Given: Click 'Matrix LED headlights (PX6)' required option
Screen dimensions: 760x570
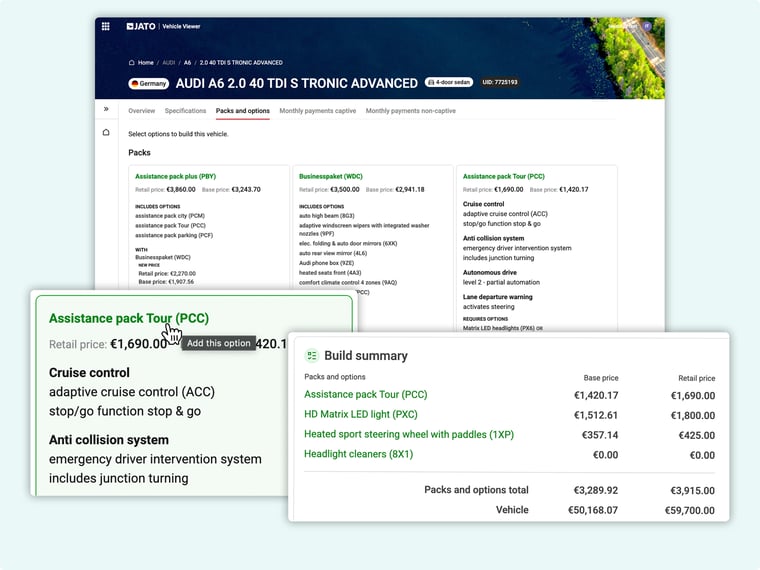Looking at the screenshot, I should (x=499, y=328).
